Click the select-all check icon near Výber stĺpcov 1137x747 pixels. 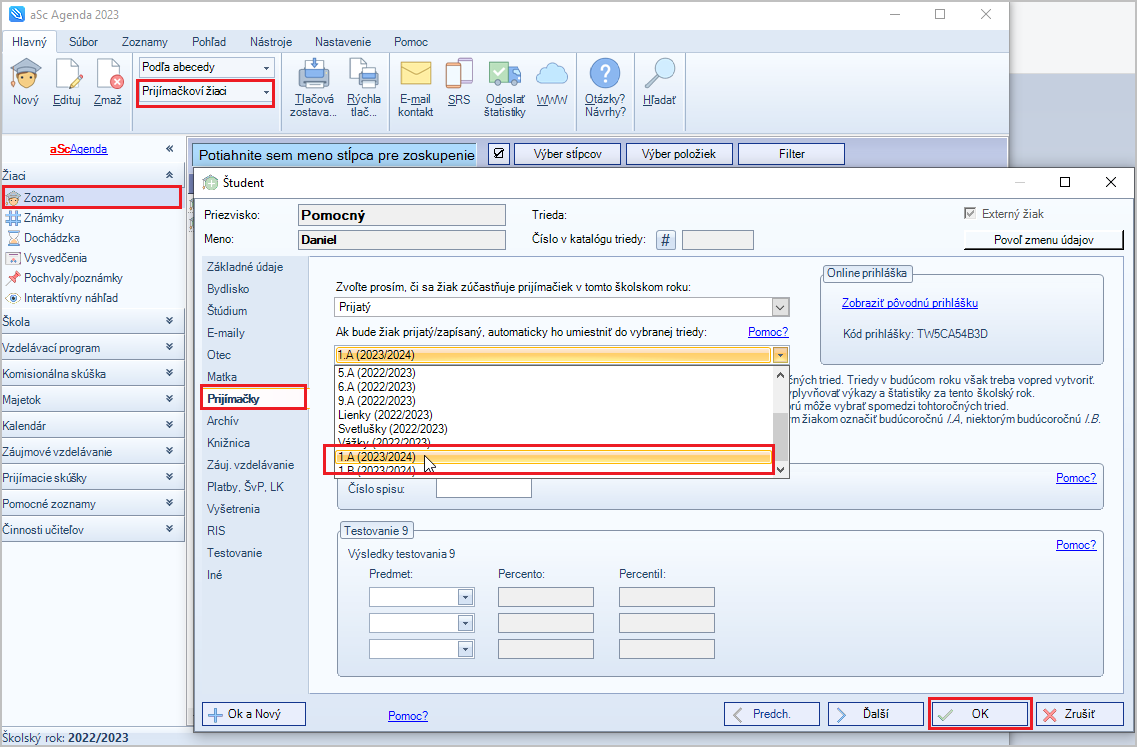pyautogui.click(x=499, y=154)
